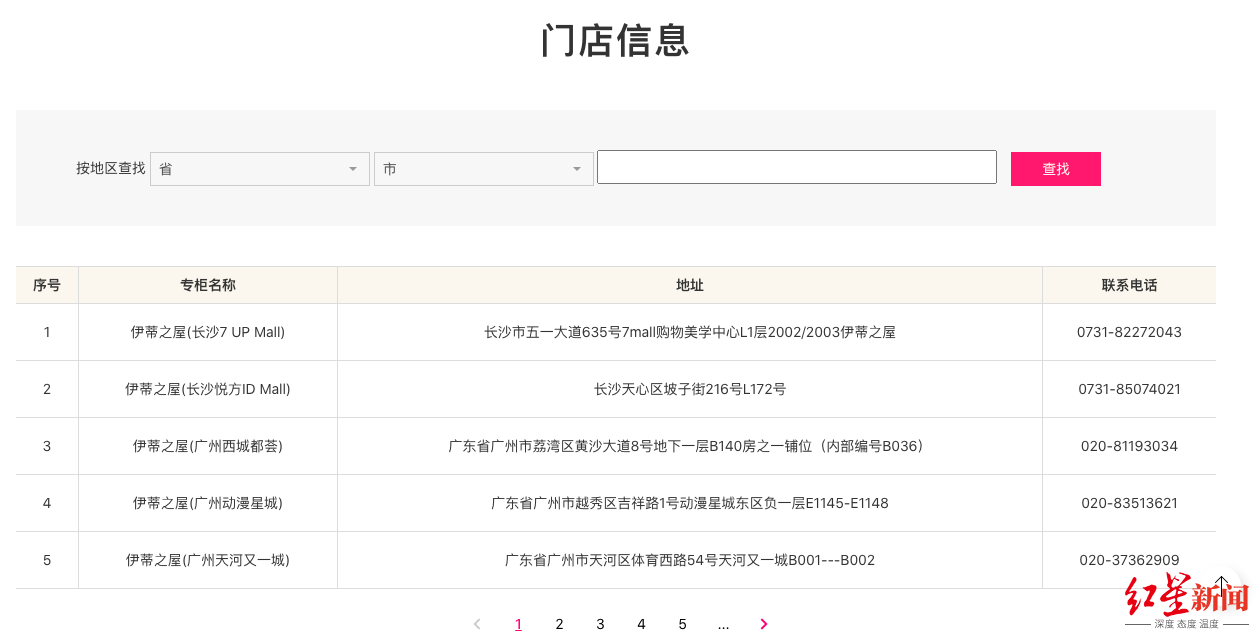Go to page 2 of results
This screenshot has height=640, width=1259.
point(559,624)
